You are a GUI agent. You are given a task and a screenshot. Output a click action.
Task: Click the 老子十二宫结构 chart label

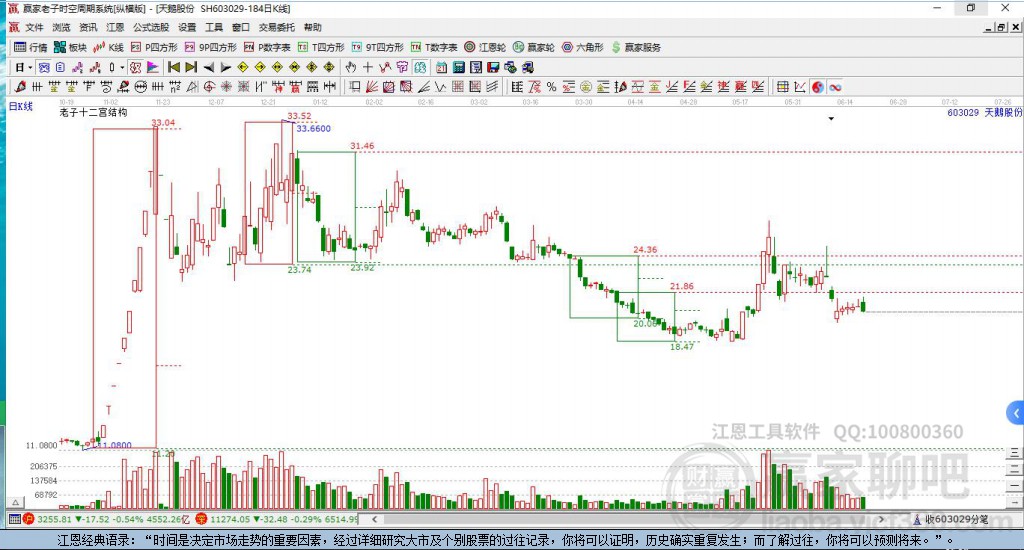point(93,112)
